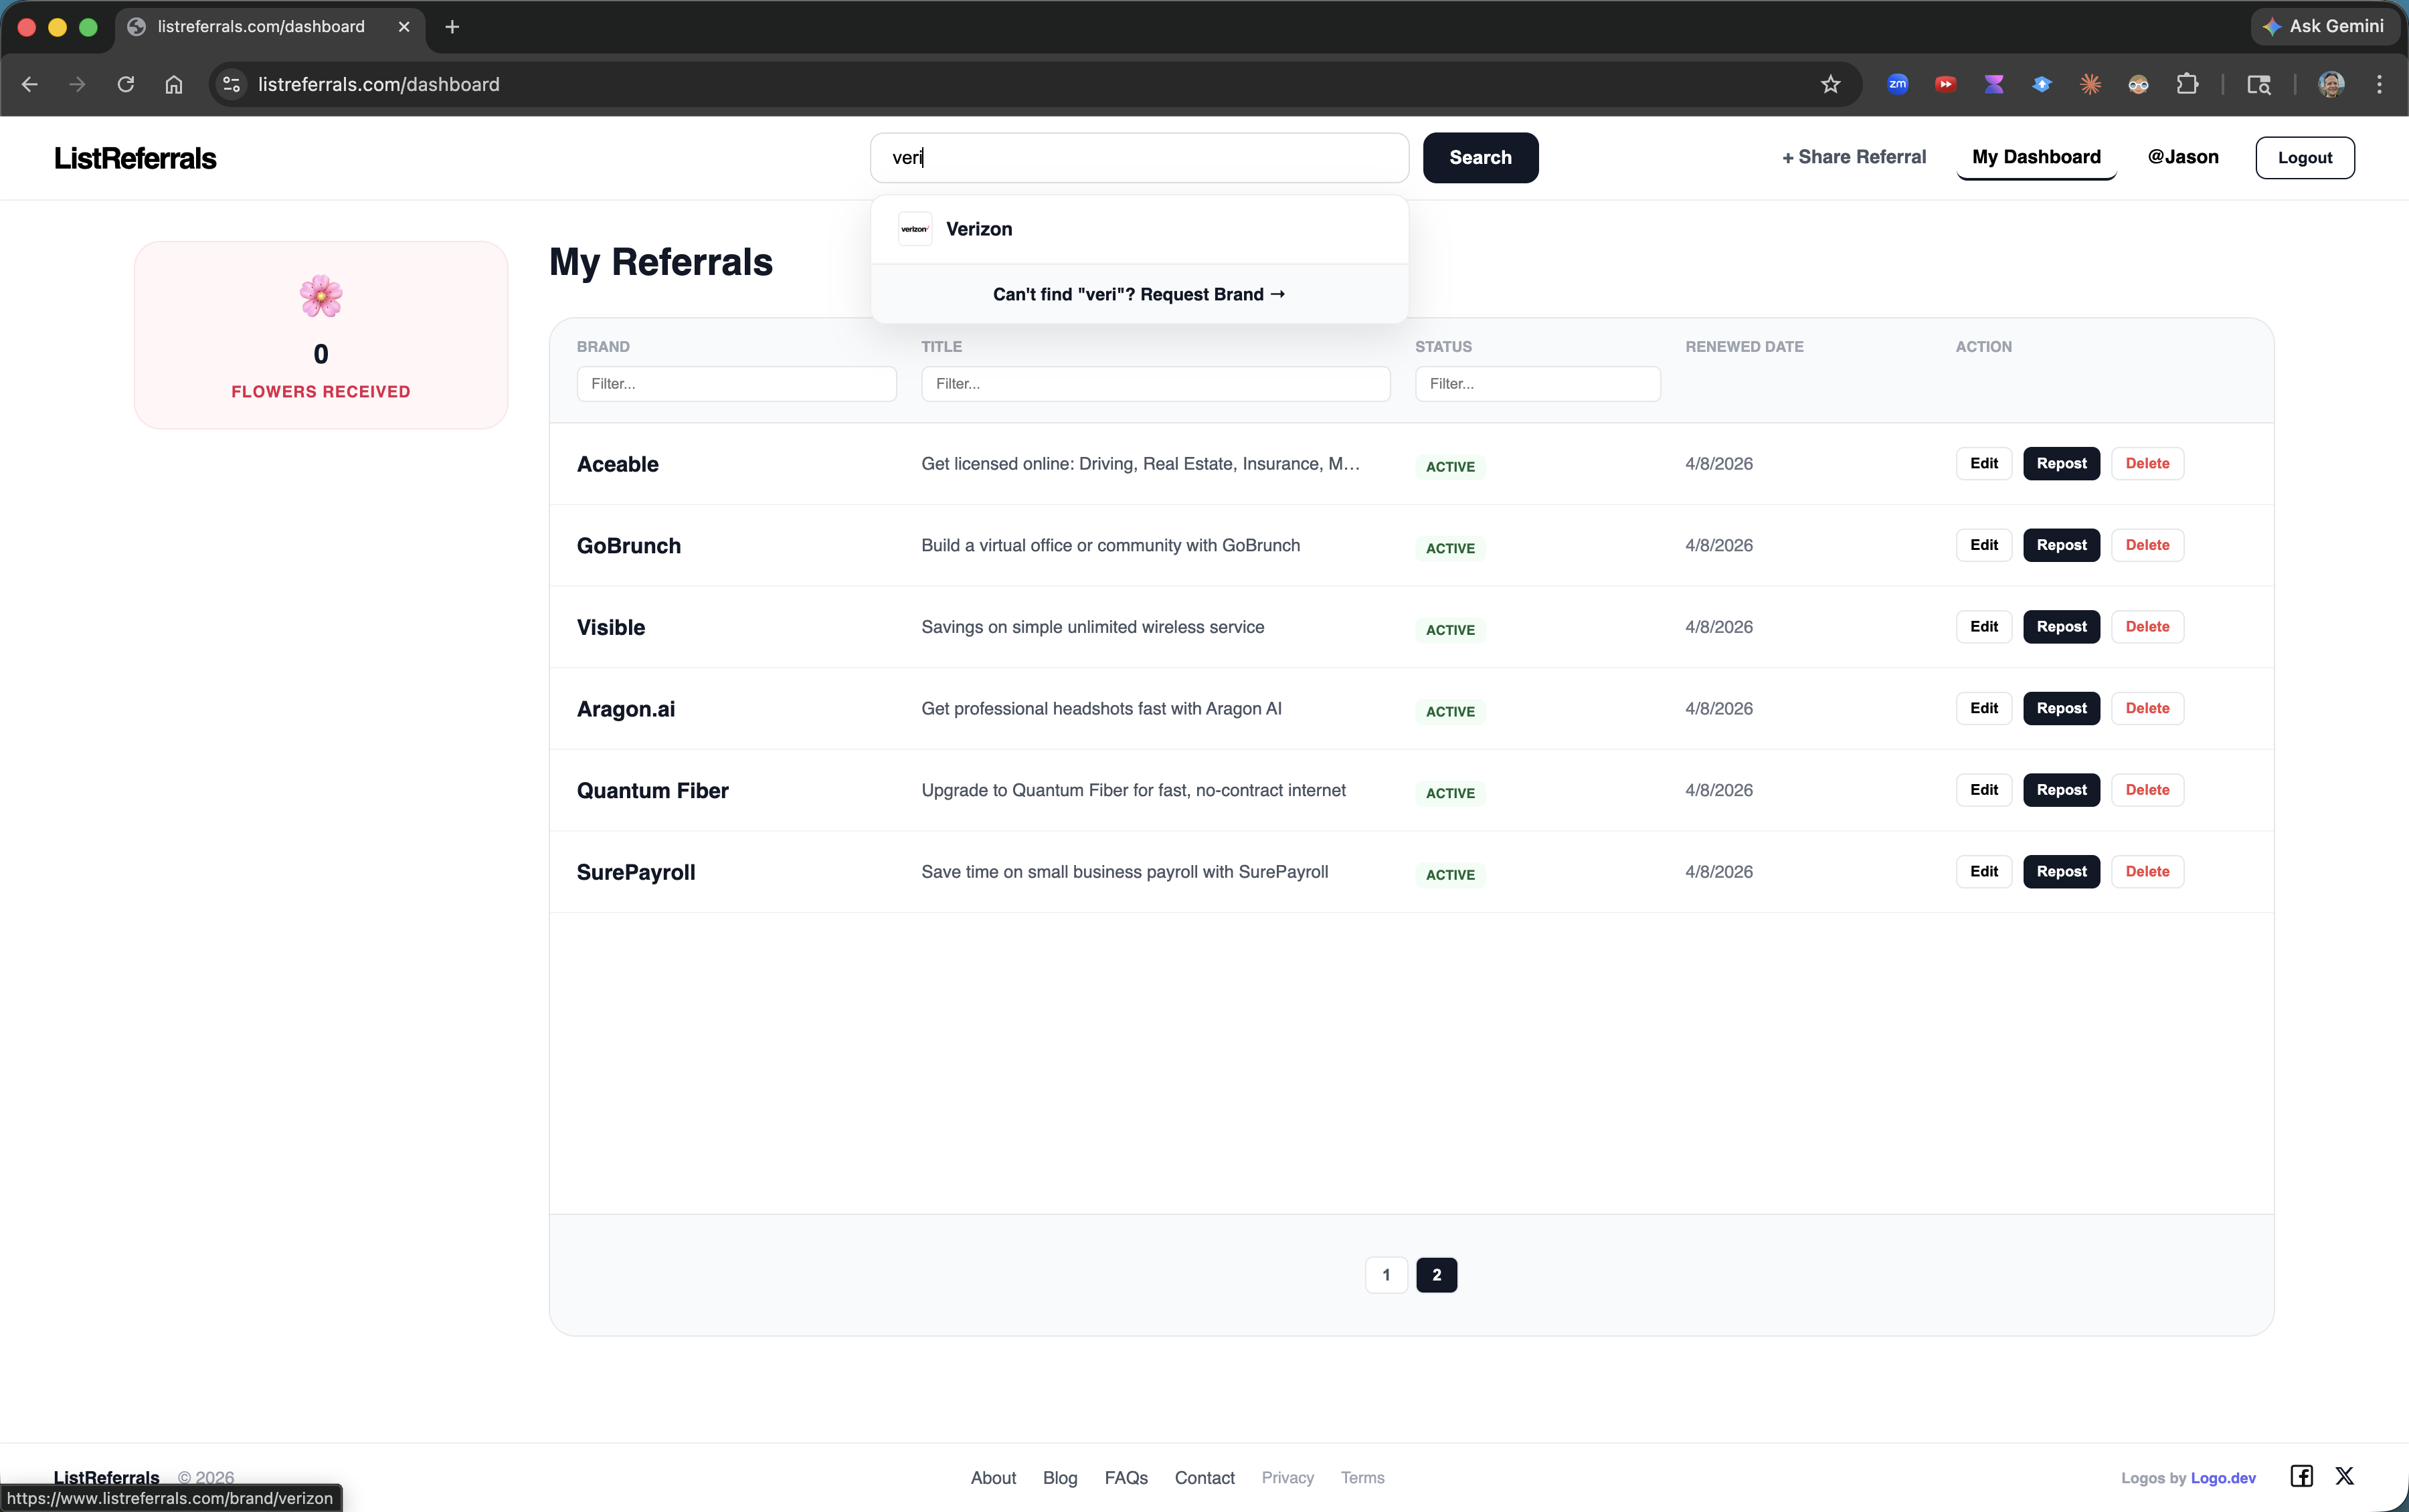Click the browser home icon
2409x1512 pixels.
coord(174,84)
